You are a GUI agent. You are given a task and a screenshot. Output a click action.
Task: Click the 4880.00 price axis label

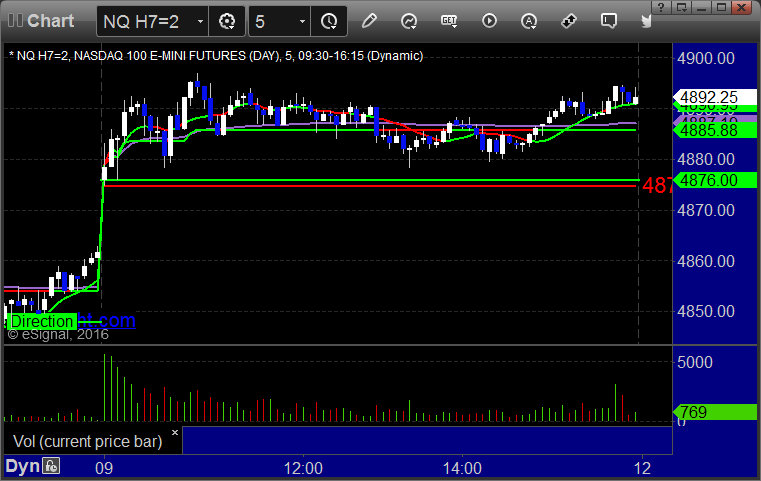(x=706, y=160)
